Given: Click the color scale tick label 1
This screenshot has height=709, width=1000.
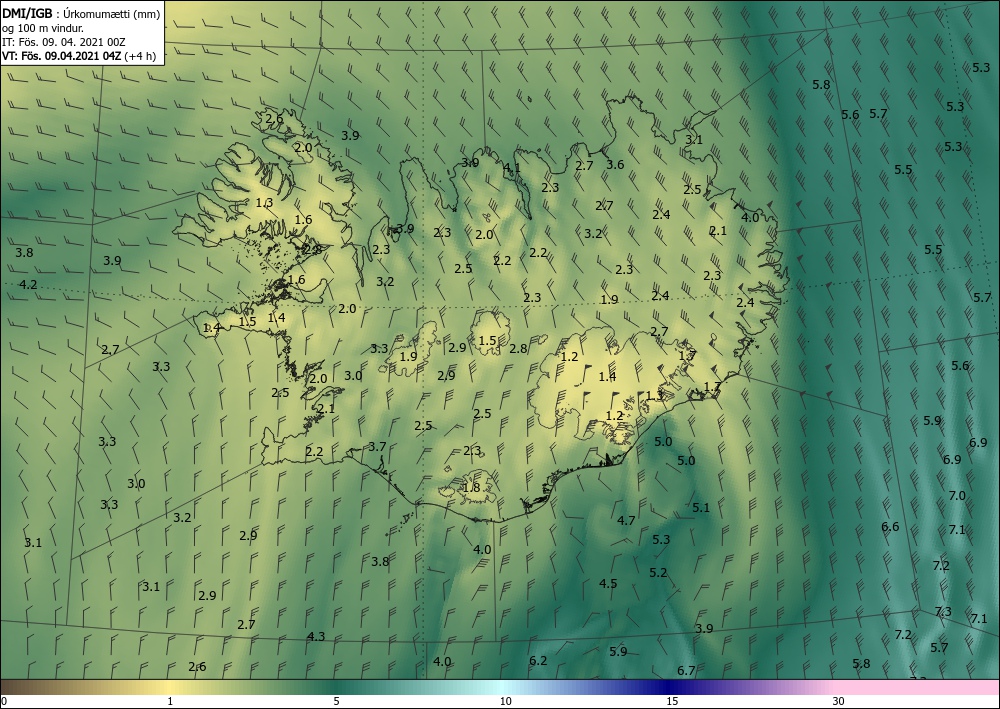Looking at the screenshot, I should 170,701.
